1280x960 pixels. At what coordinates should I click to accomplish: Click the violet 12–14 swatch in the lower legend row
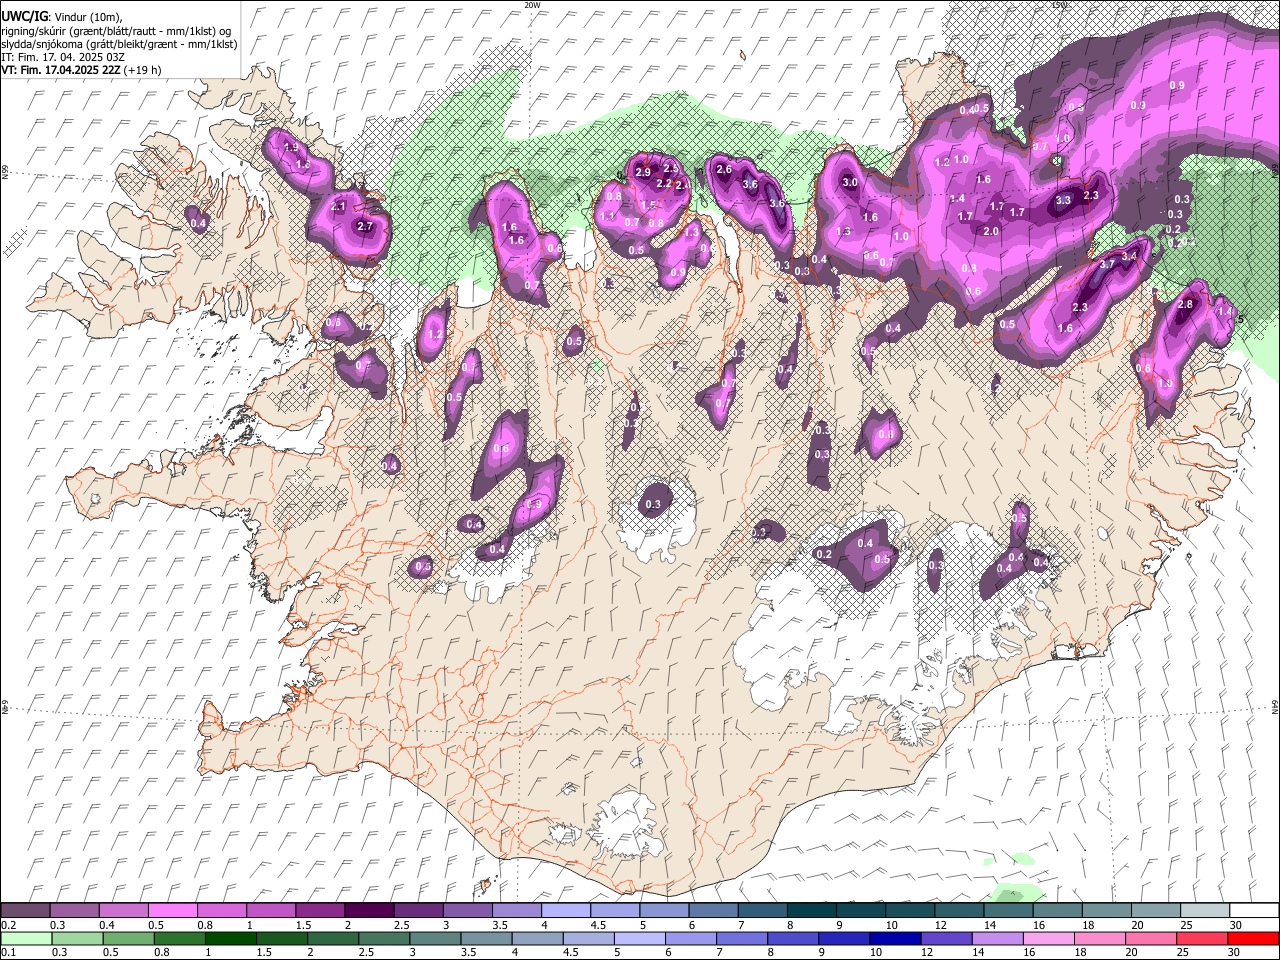pos(946,938)
